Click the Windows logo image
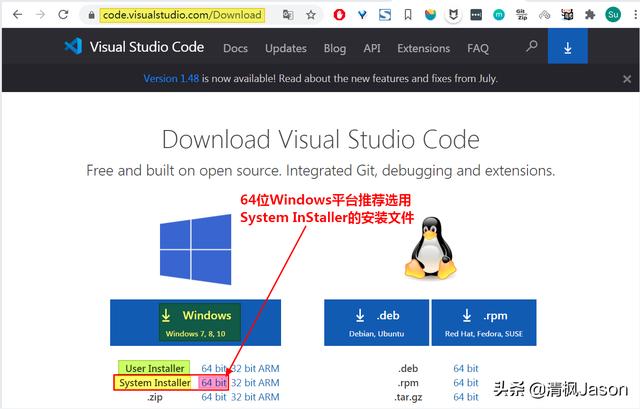 pyautogui.click(x=196, y=249)
